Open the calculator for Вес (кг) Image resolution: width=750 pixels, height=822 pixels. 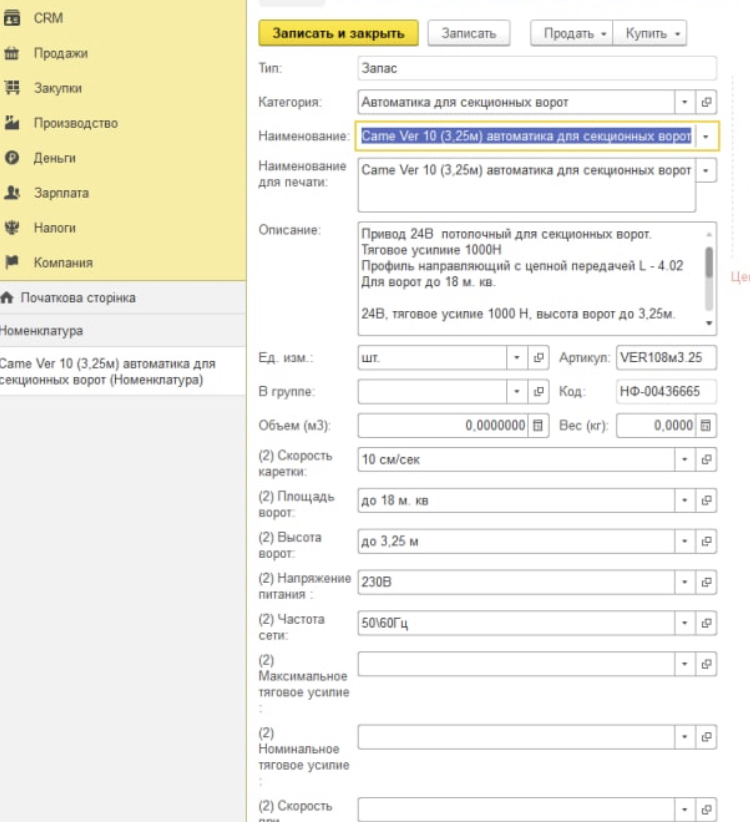tap(706, 425)
